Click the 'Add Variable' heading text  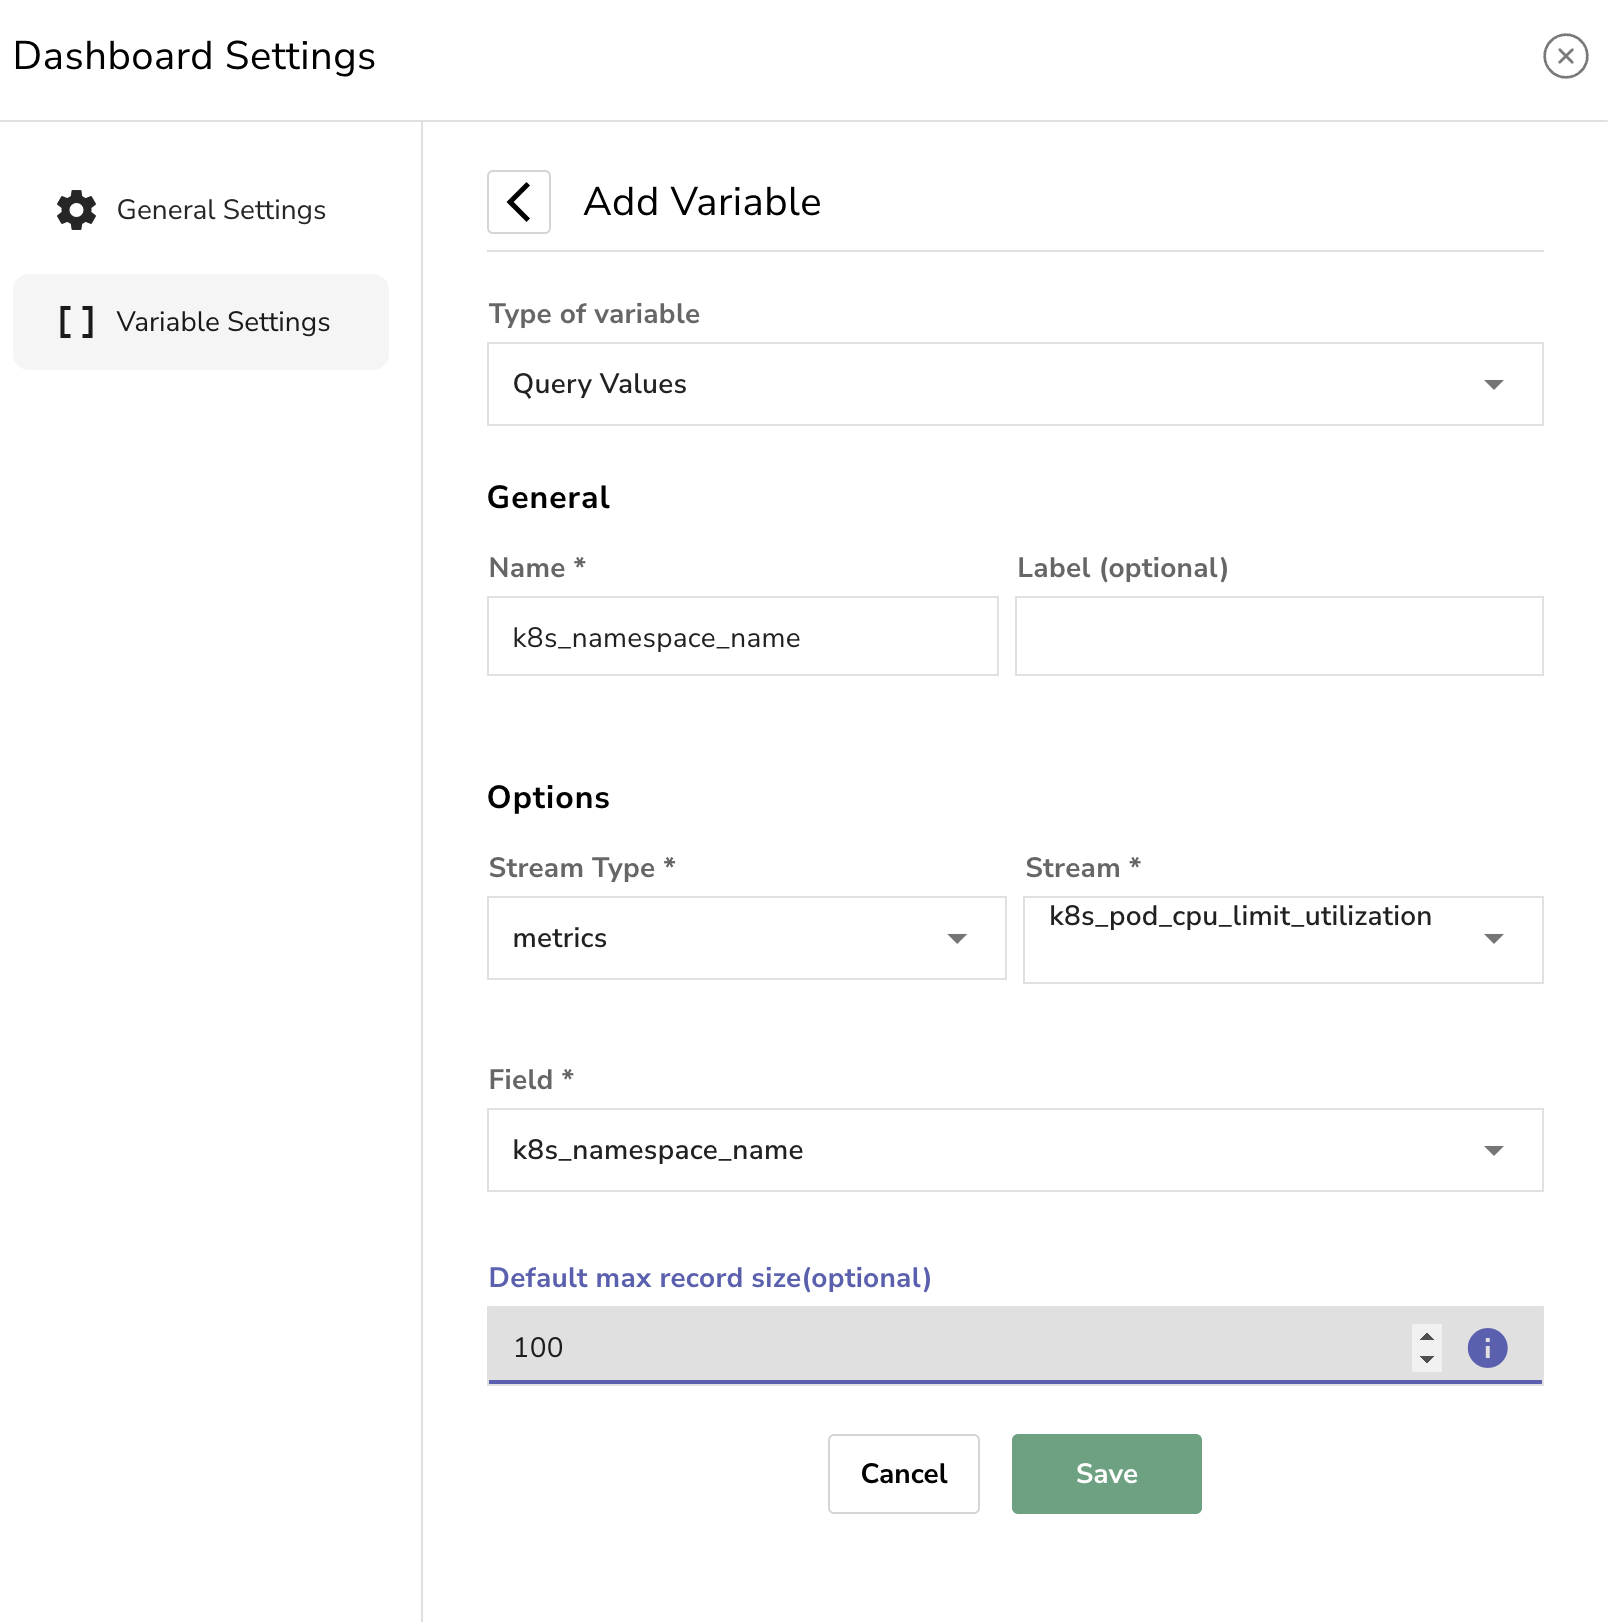(x=702, y=202)
